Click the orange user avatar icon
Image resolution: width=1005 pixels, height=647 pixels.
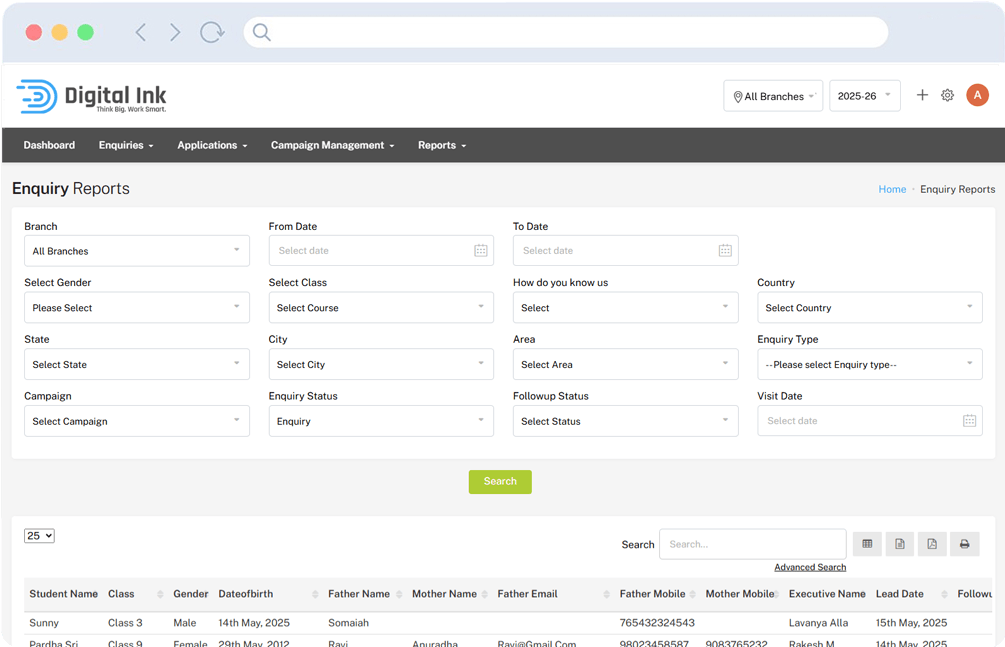(977, 95)
